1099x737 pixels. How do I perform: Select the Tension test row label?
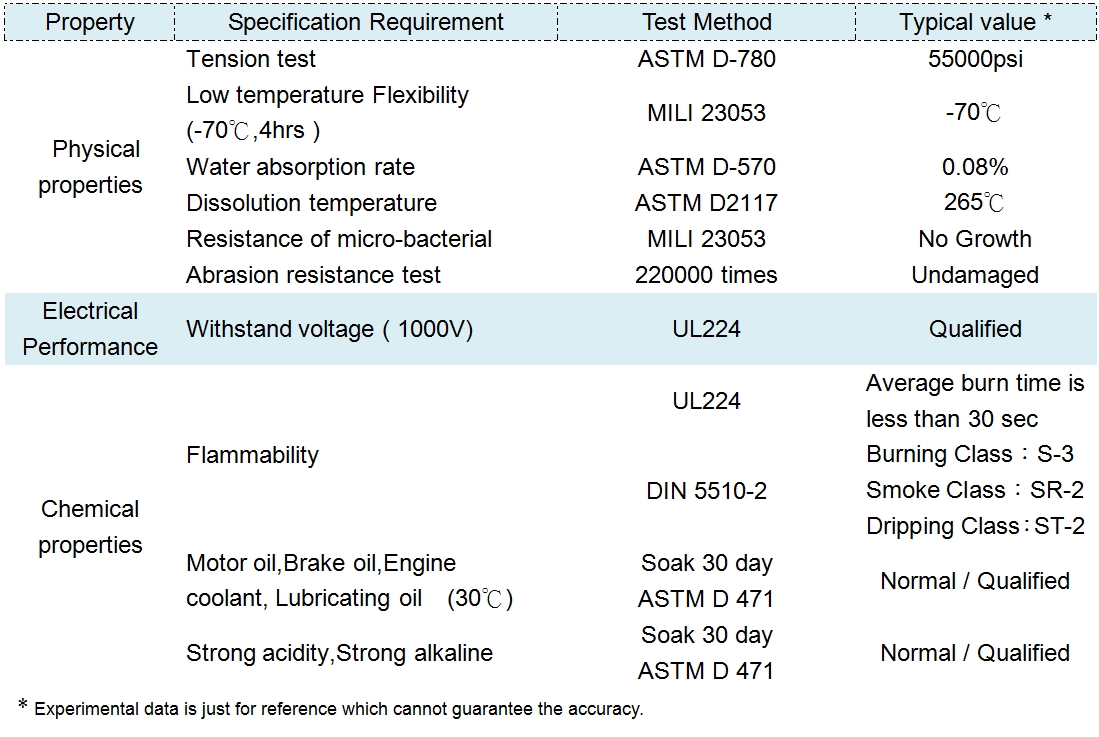251,59
